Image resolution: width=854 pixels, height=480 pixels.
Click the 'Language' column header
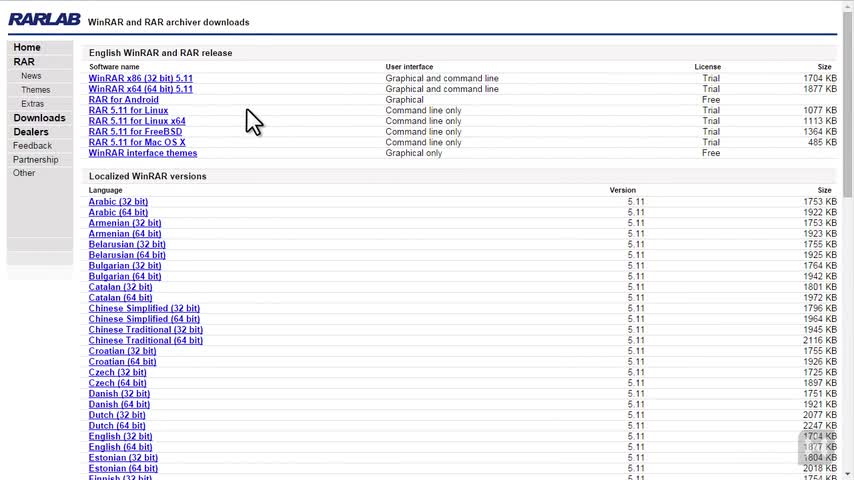tap(106, 190)
